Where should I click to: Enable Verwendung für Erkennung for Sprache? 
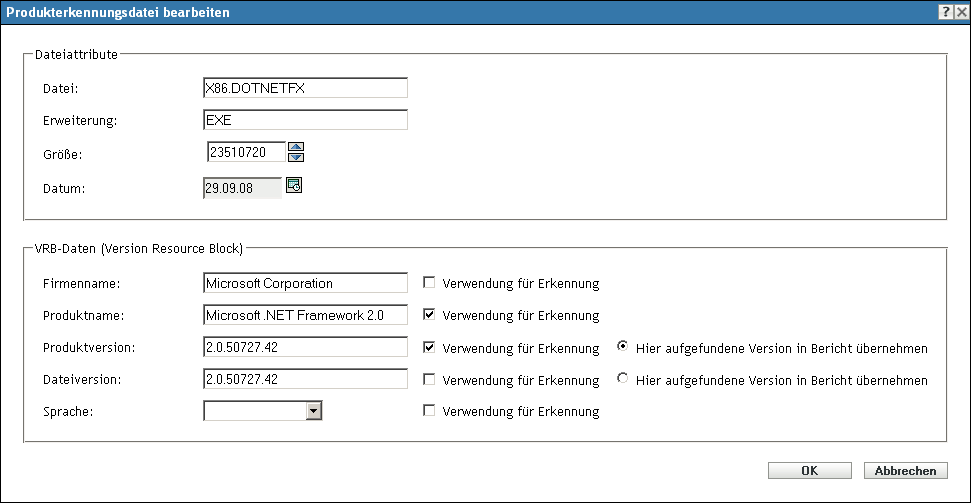click(429, 411)
